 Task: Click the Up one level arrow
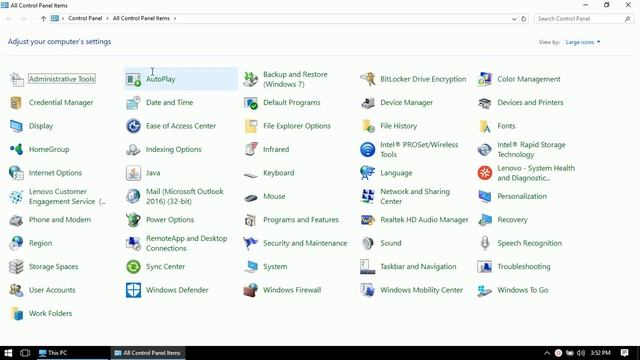coord(43,18)
